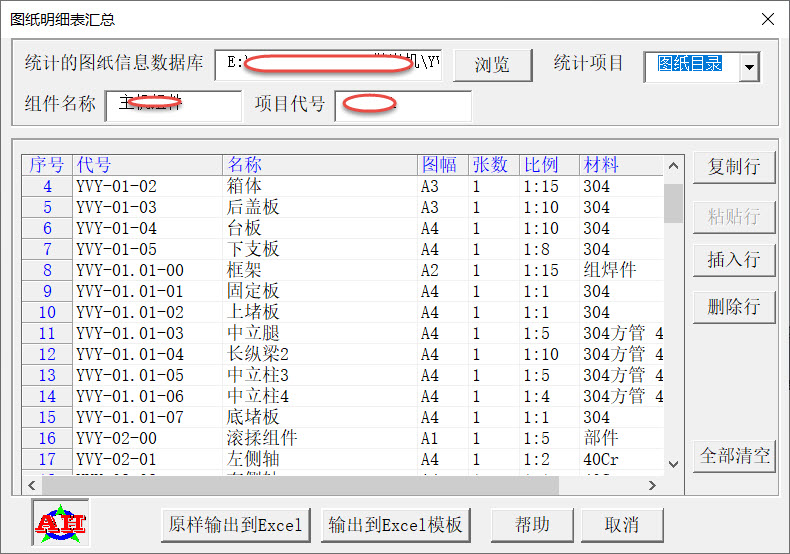Click the 框架 name cell
The width and height of the screenshot is (790, 554).
pos(320,270)
